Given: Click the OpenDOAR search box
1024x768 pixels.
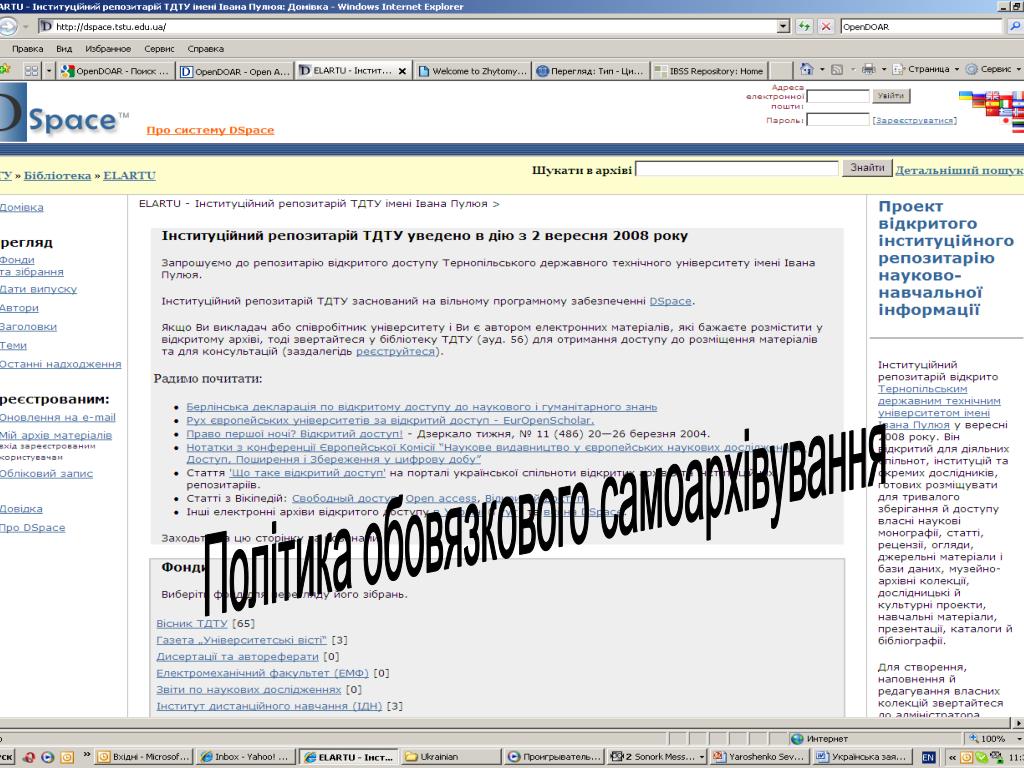Looking at the screenshot, I should [x=921, y=26].
